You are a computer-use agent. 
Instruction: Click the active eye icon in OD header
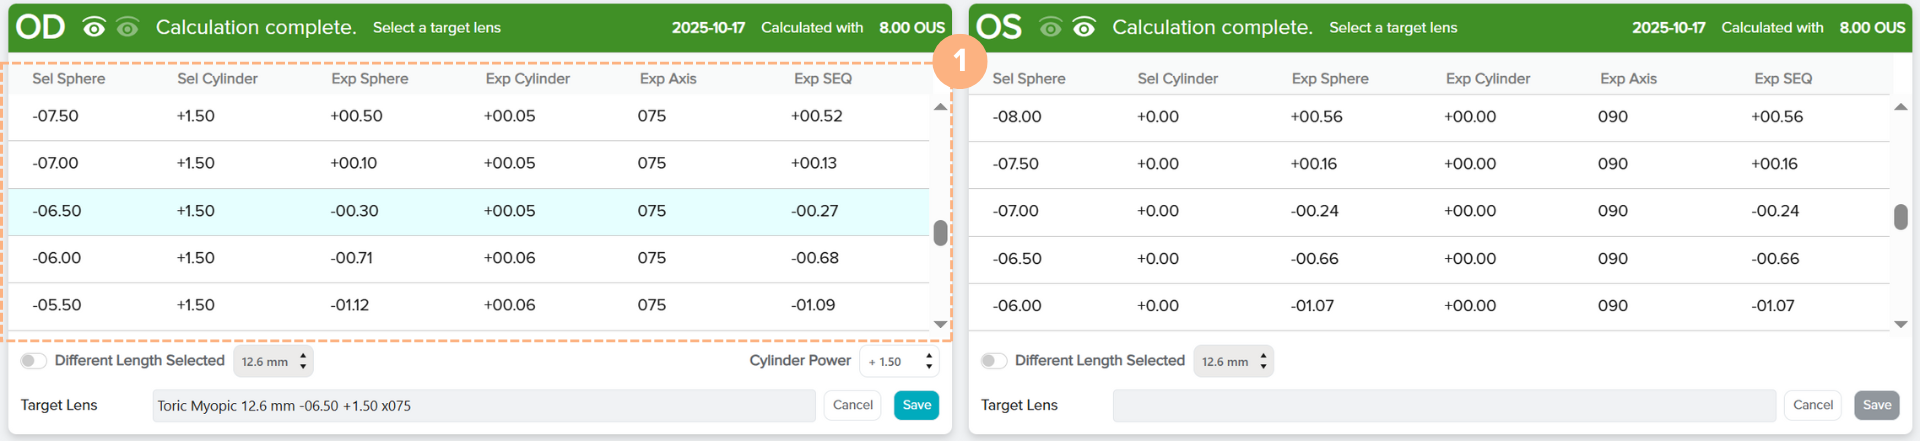(94, 28)
